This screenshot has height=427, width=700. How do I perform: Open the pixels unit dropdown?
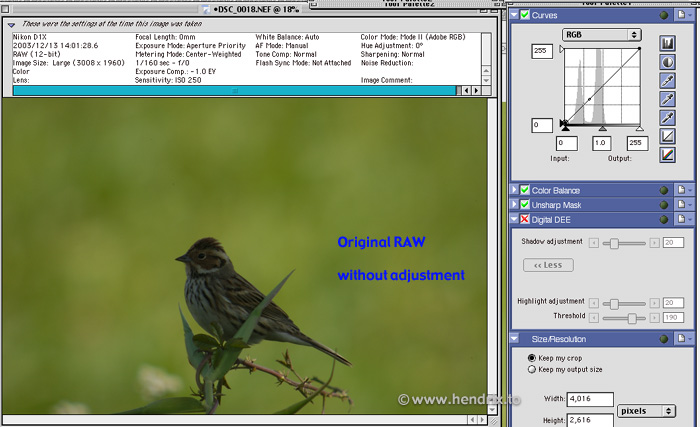(646, 411)
